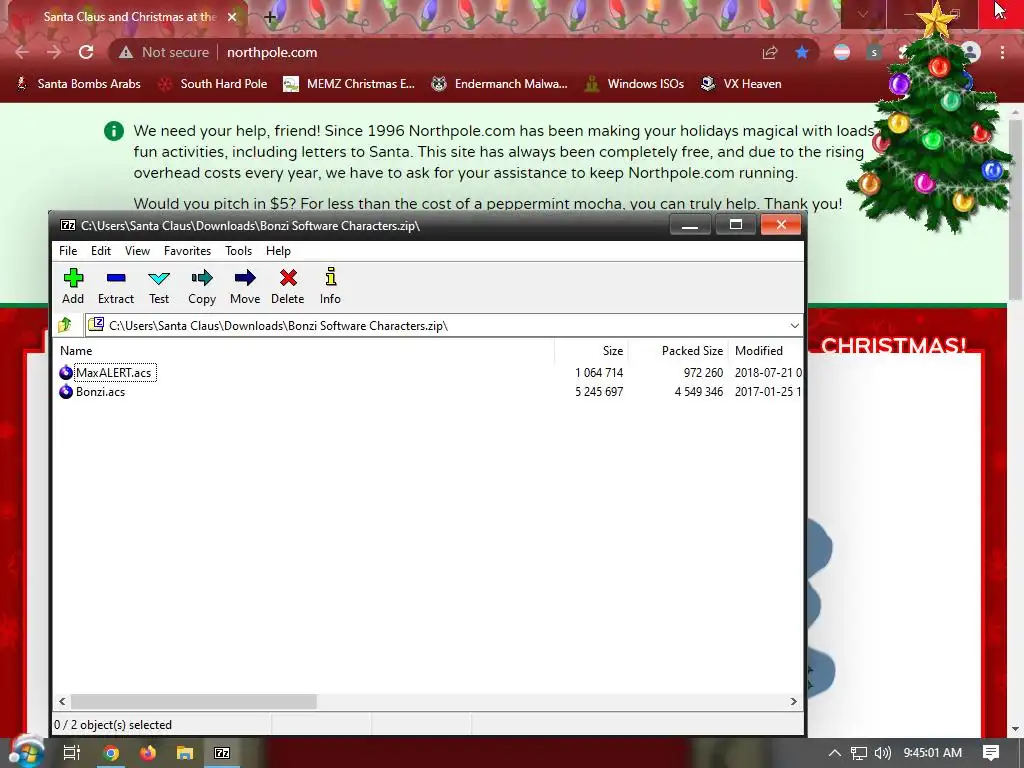Click the Add button in 7-Zip toolbar

73,286
